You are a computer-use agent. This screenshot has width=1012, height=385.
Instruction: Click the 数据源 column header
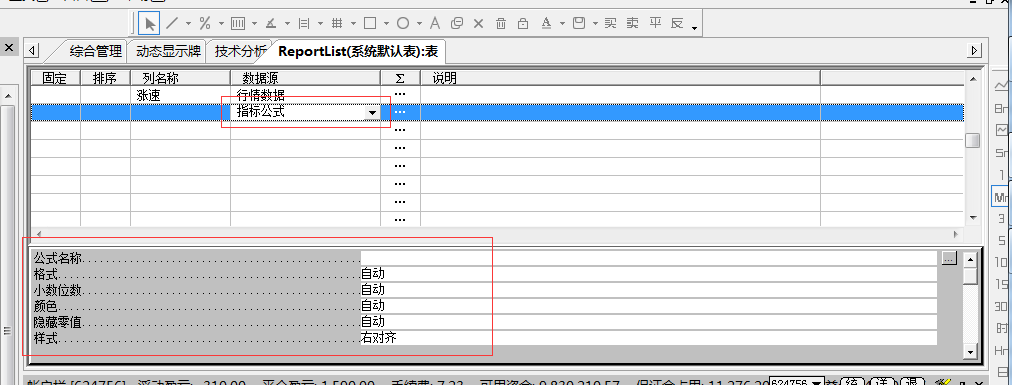click(305, 78)
